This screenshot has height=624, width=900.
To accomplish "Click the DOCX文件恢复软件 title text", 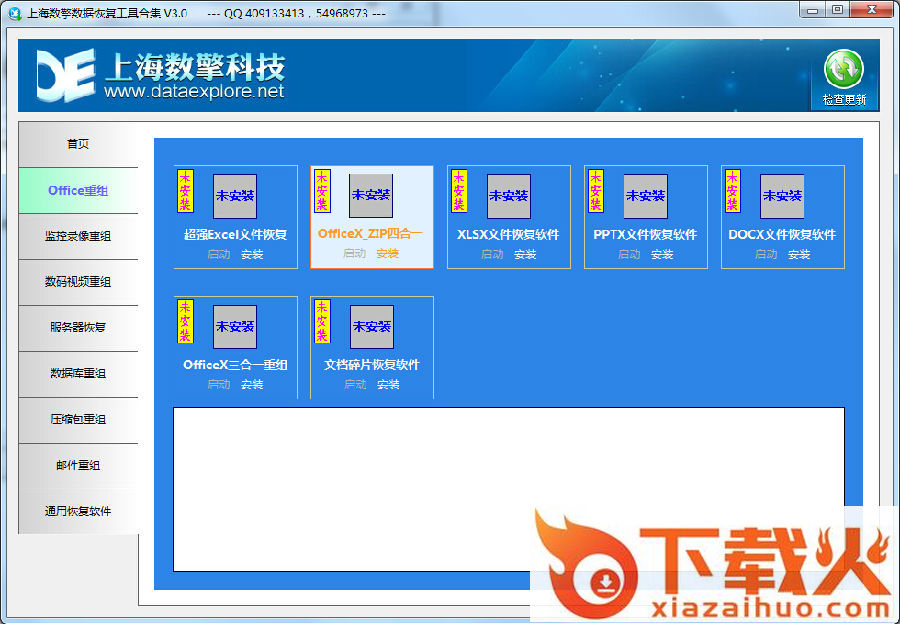I will tap(782, 235).
